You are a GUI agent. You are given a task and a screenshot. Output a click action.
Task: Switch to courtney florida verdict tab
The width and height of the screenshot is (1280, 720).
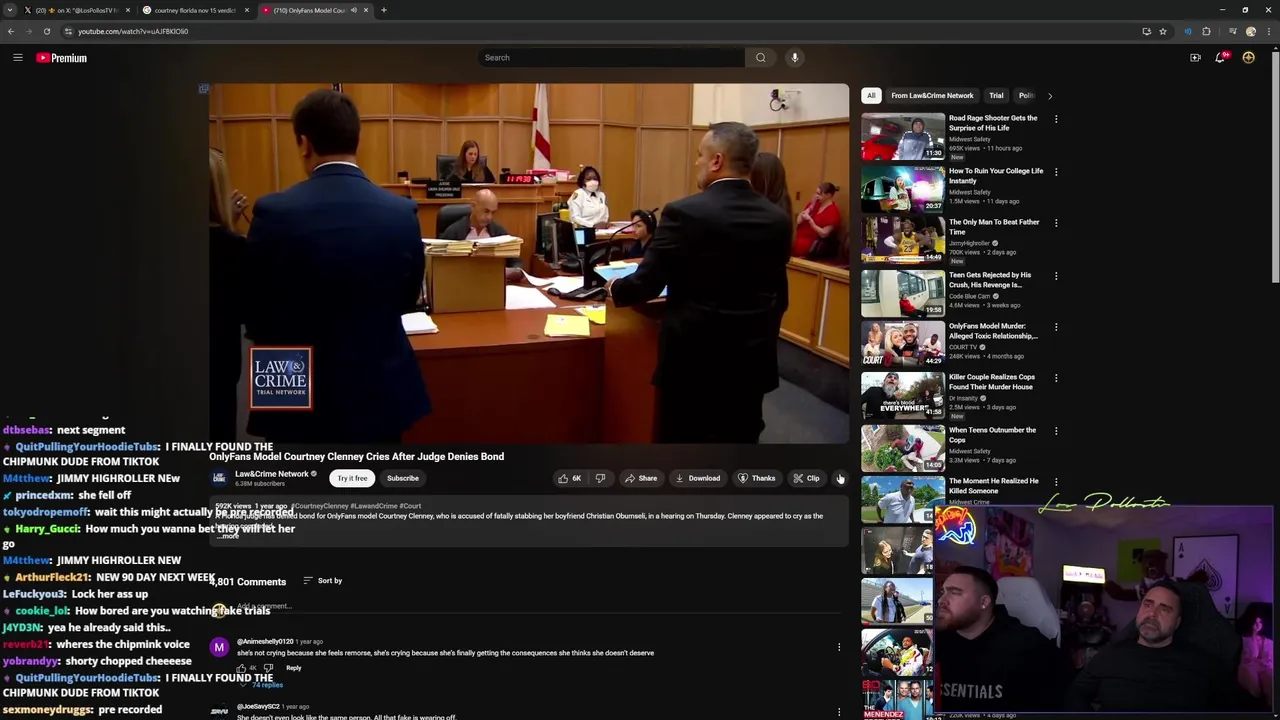tap(195, 10)
